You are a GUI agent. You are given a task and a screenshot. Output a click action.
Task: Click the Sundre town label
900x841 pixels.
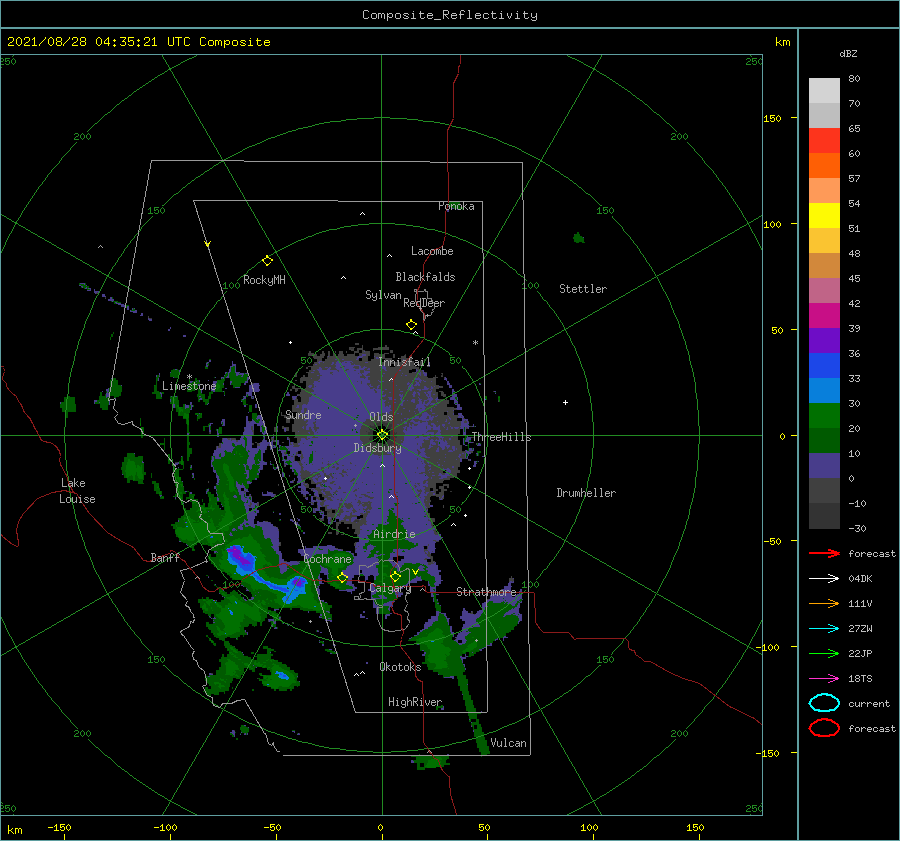click(x=303, y=414)
